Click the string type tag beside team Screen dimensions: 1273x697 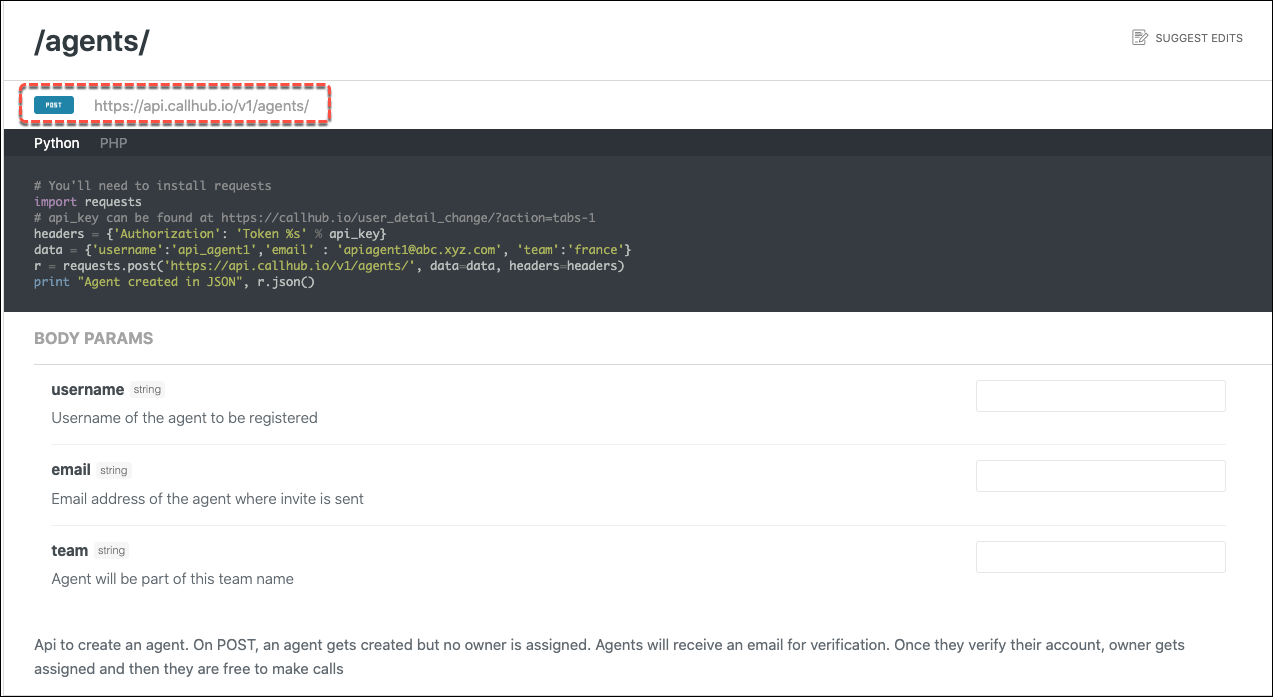coord(111,551)
